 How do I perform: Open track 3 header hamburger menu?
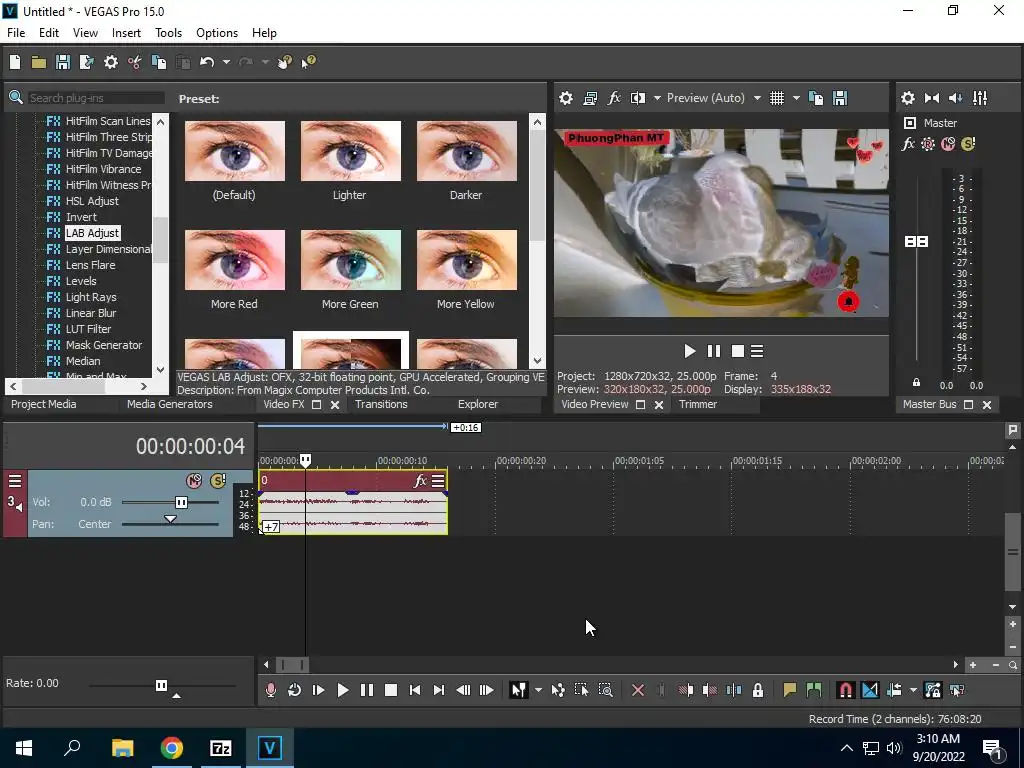coord(14,481)
